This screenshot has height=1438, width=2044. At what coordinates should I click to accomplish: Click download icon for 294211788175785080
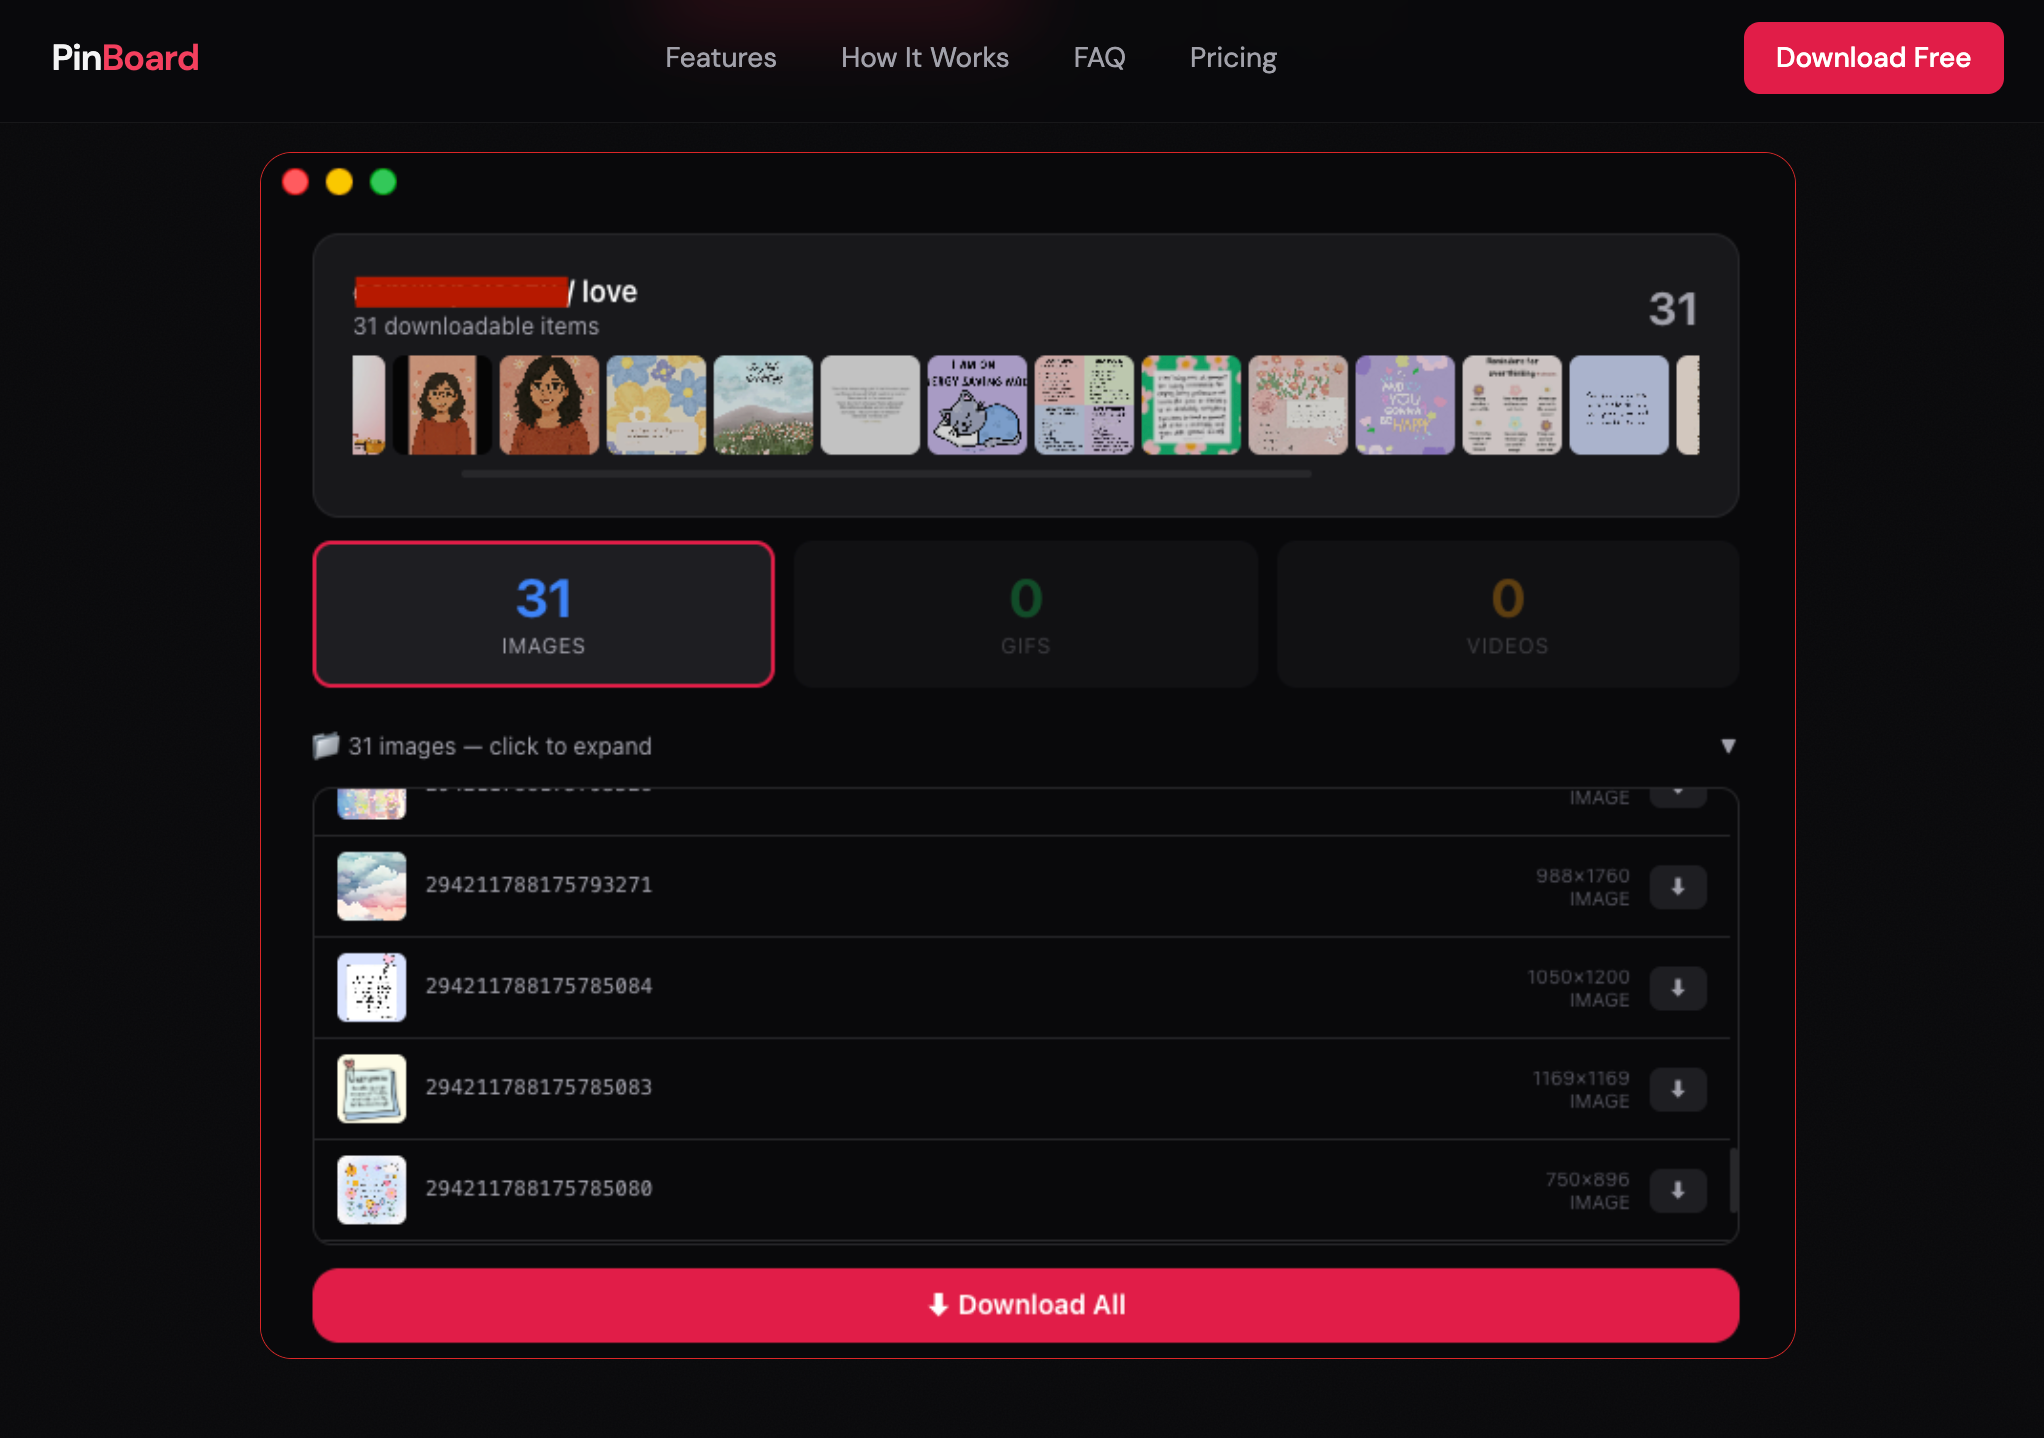1677,1190
